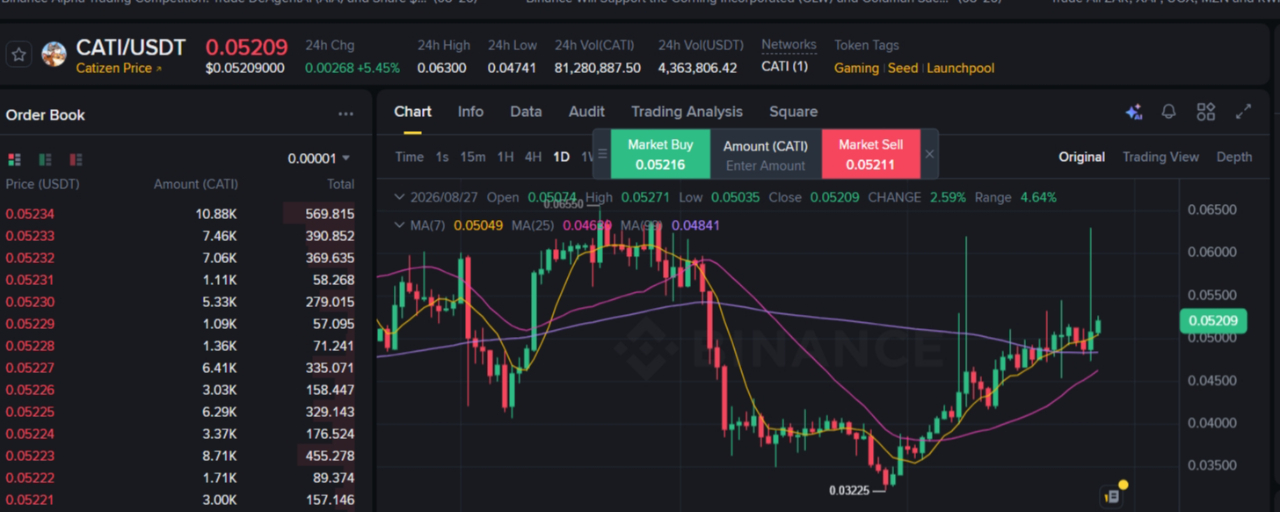This screenshot has width=1280, height=512.
Task: Open price precision dropdown 0.00001
Action: point(319,158)
